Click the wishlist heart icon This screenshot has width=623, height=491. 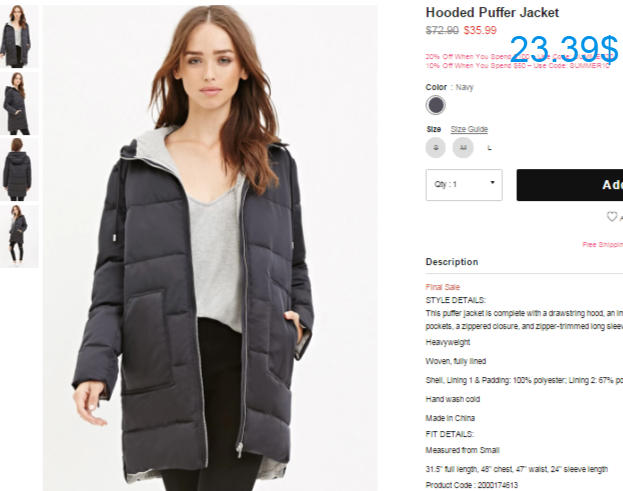click(611, 217)
